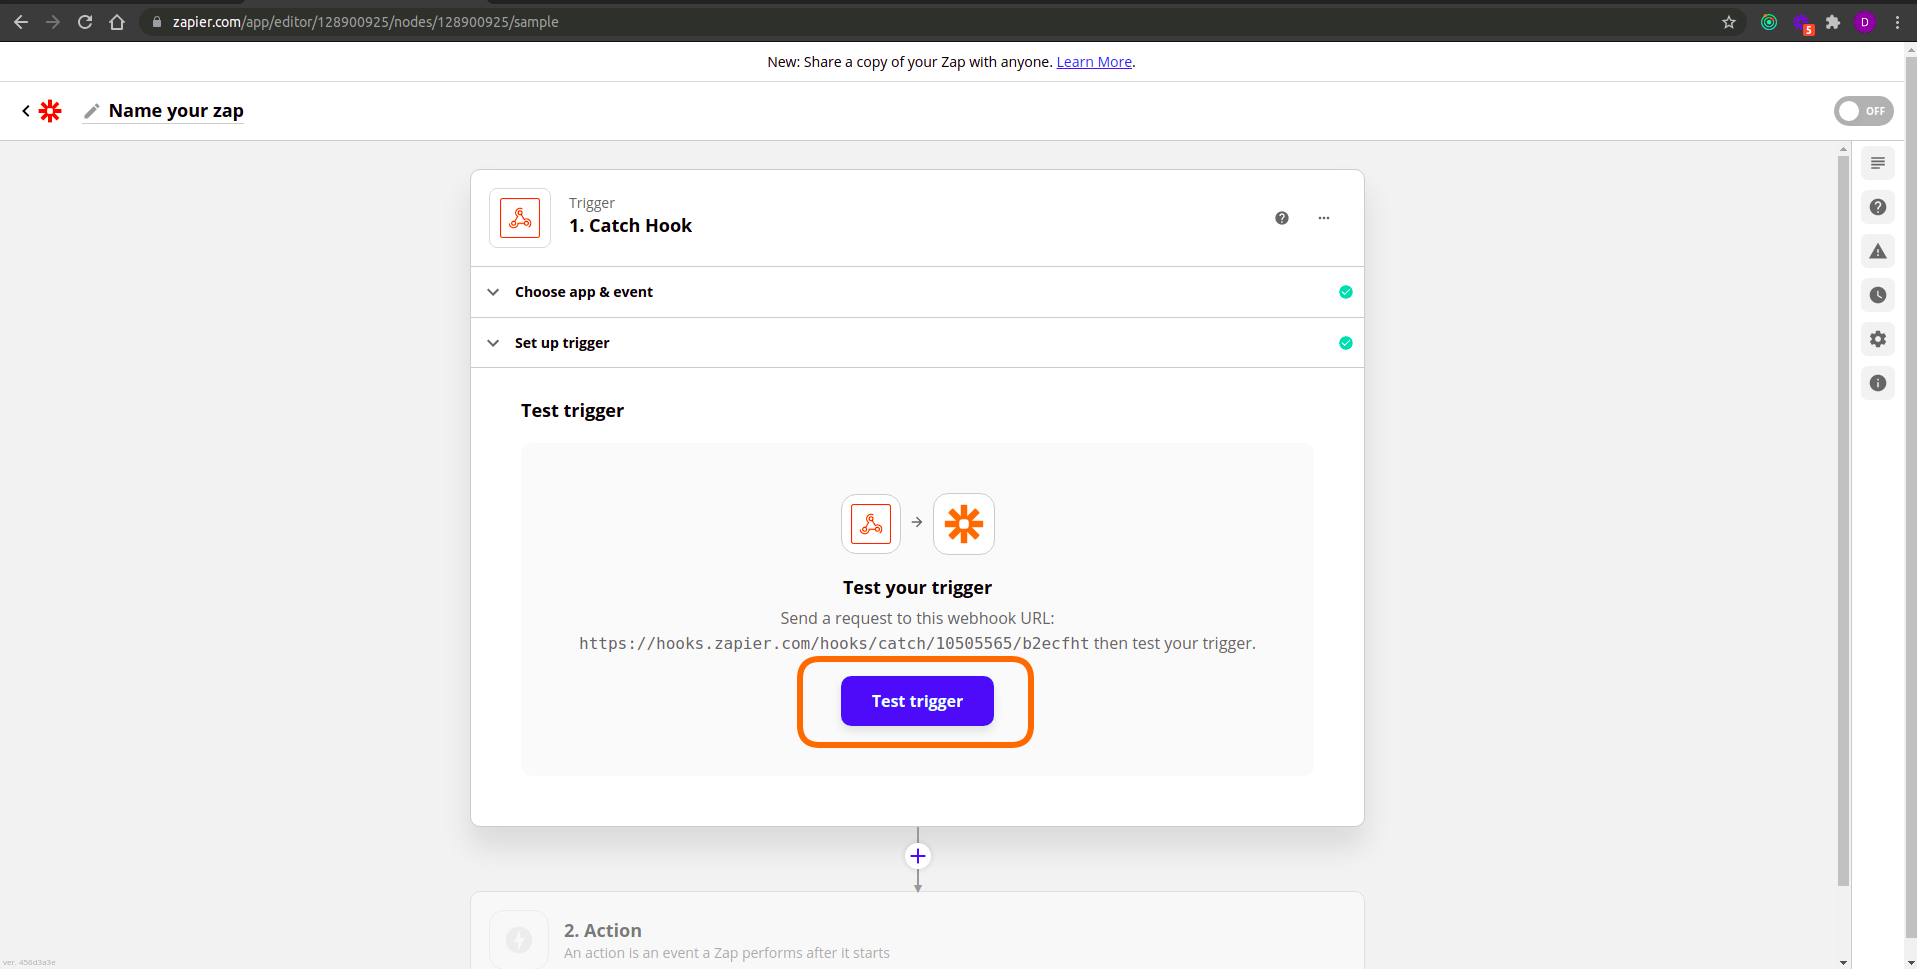Image resolution: width=1917 pixels, height=969 pixels.
Task: Click the browser forward arrow
Action: pos(53,22)
